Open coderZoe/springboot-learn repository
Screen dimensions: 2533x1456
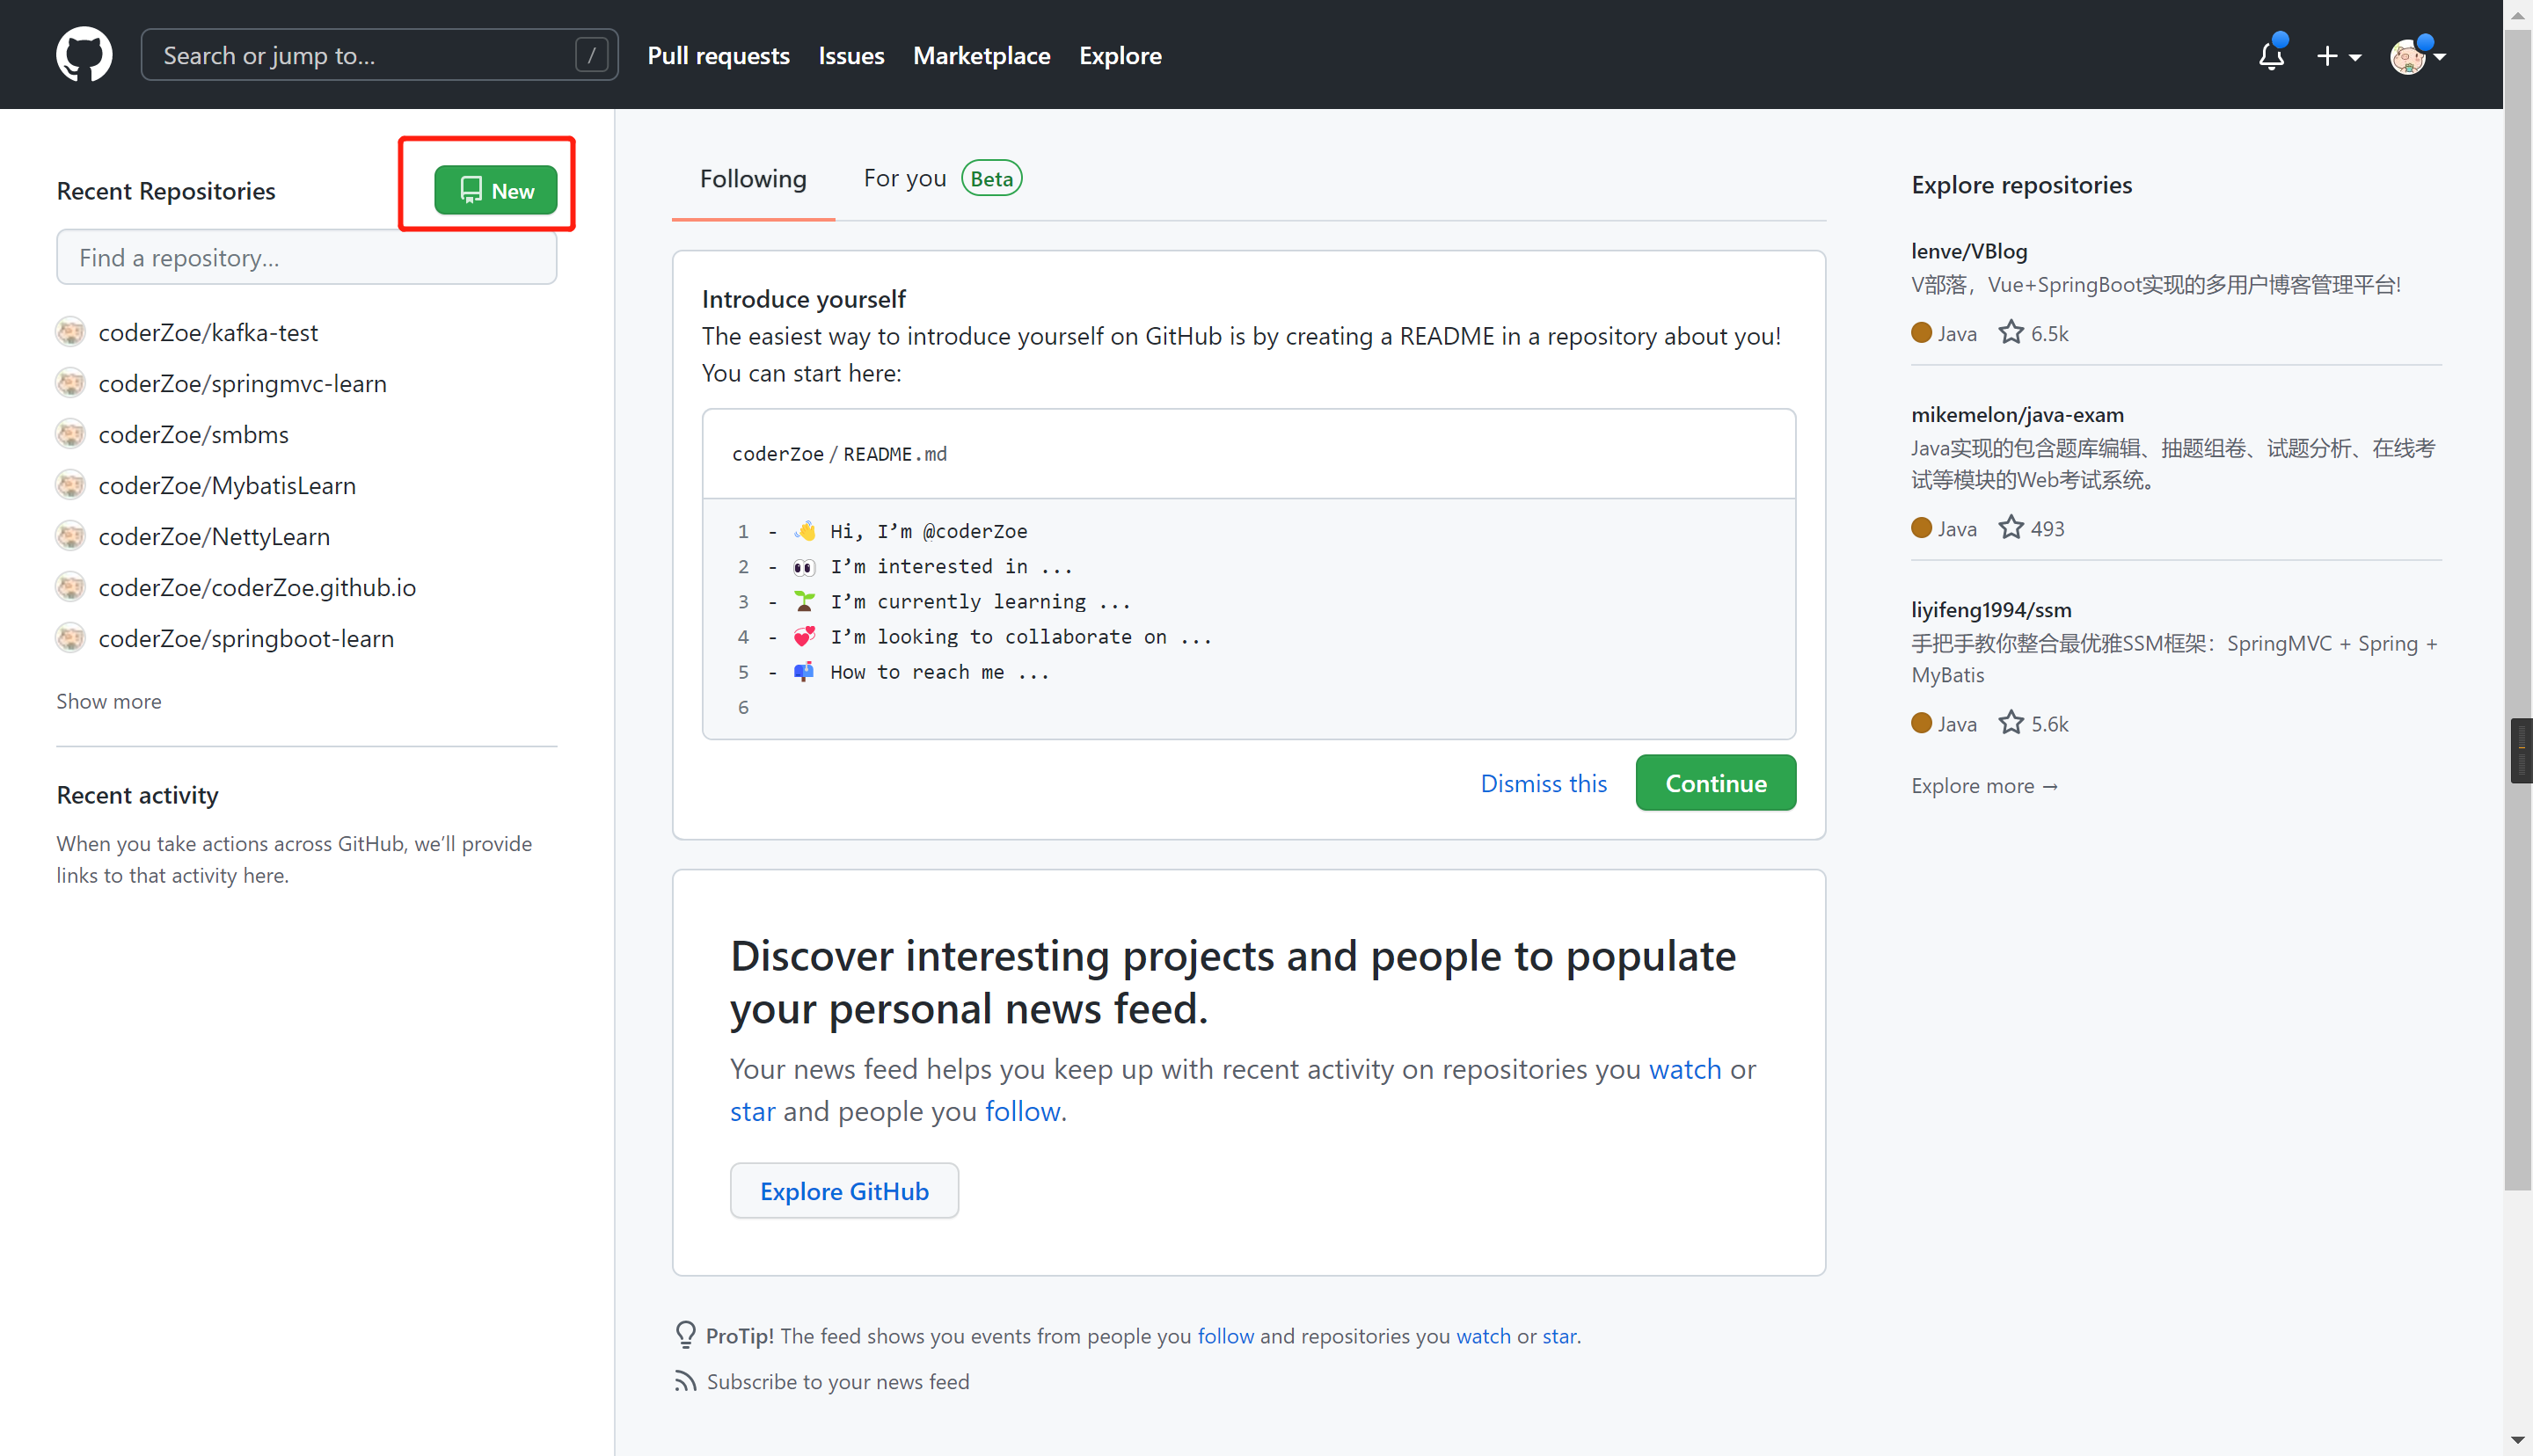point(246,638)
